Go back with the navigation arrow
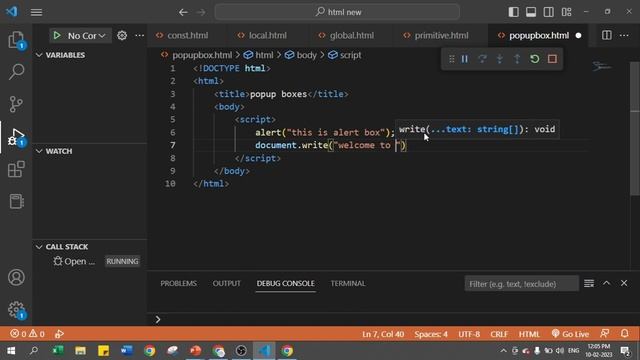 (183, 12)
